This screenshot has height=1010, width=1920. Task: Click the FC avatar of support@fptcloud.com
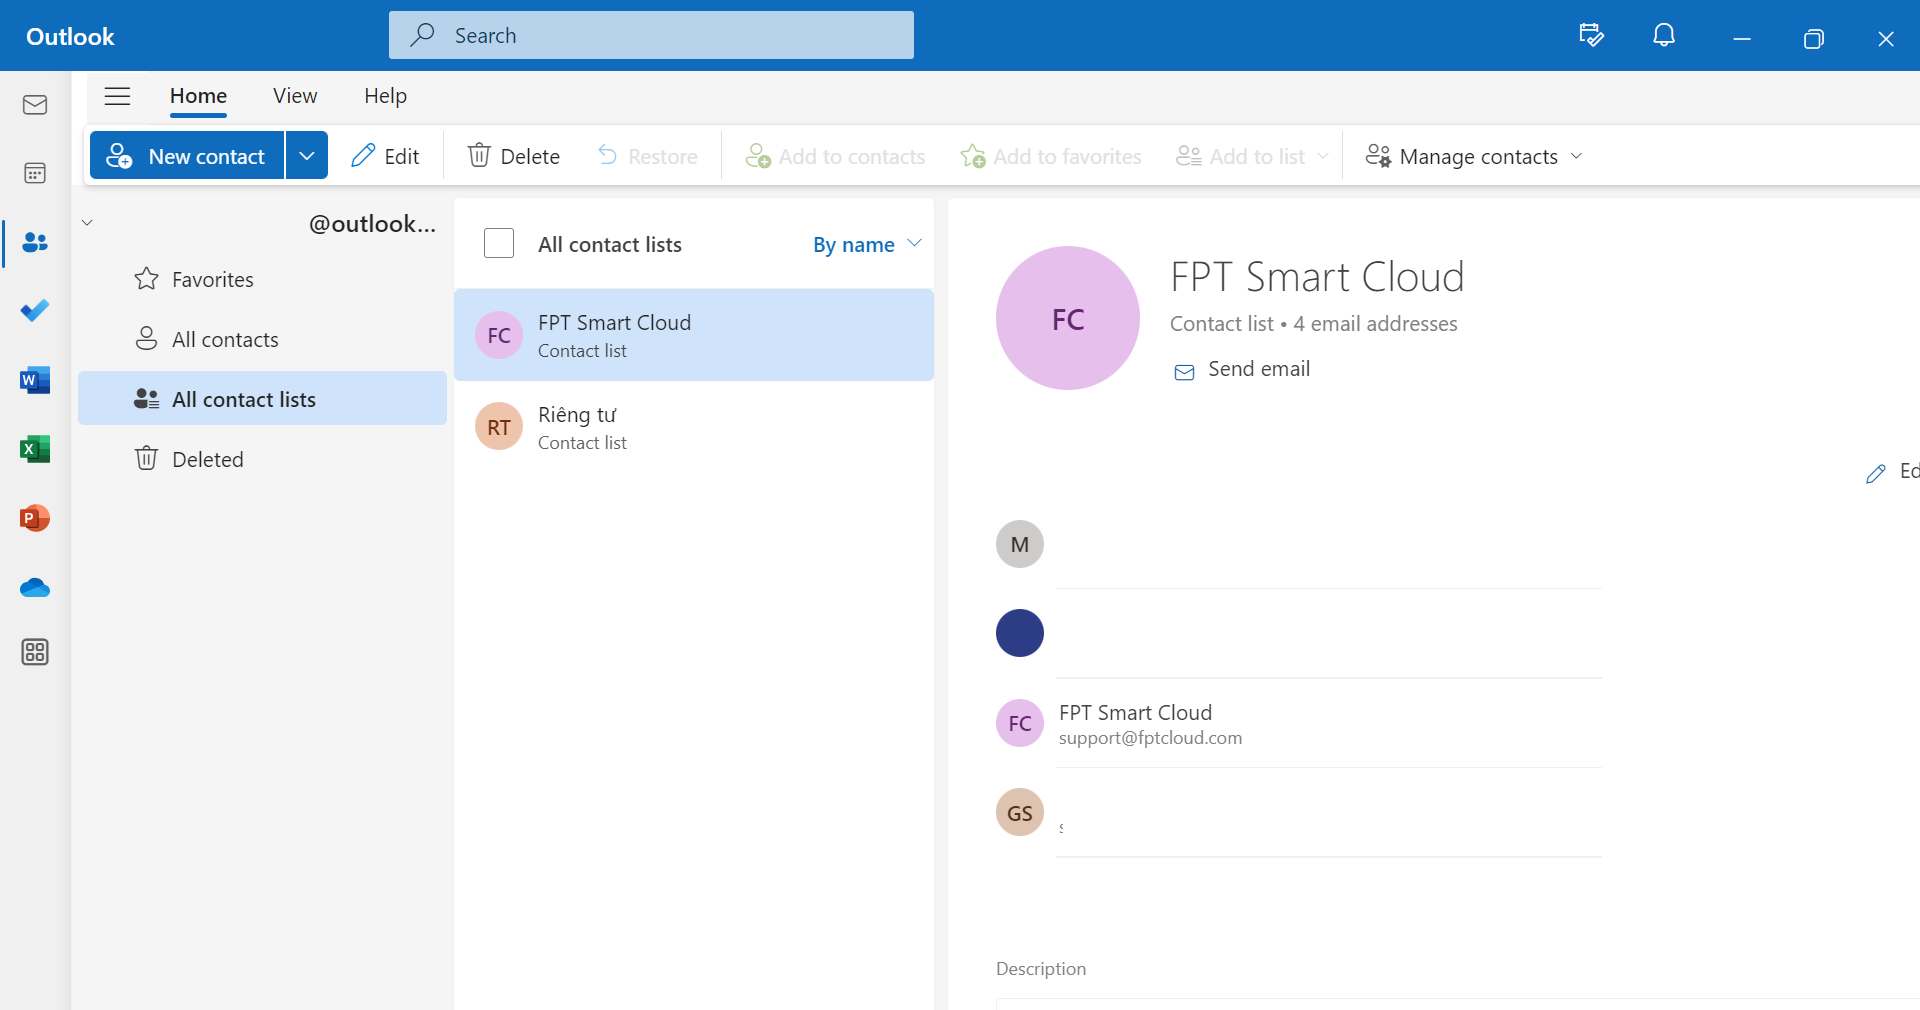point(1020,723)
